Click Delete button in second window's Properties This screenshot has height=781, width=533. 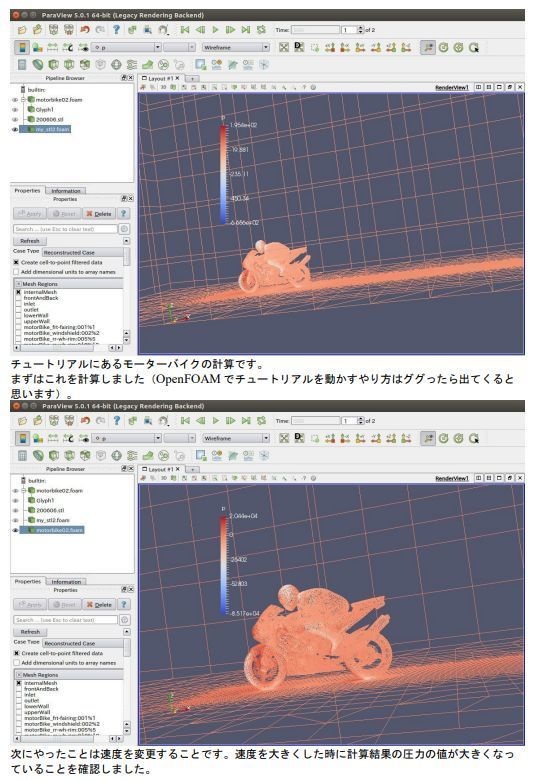[x=99, y=605]
